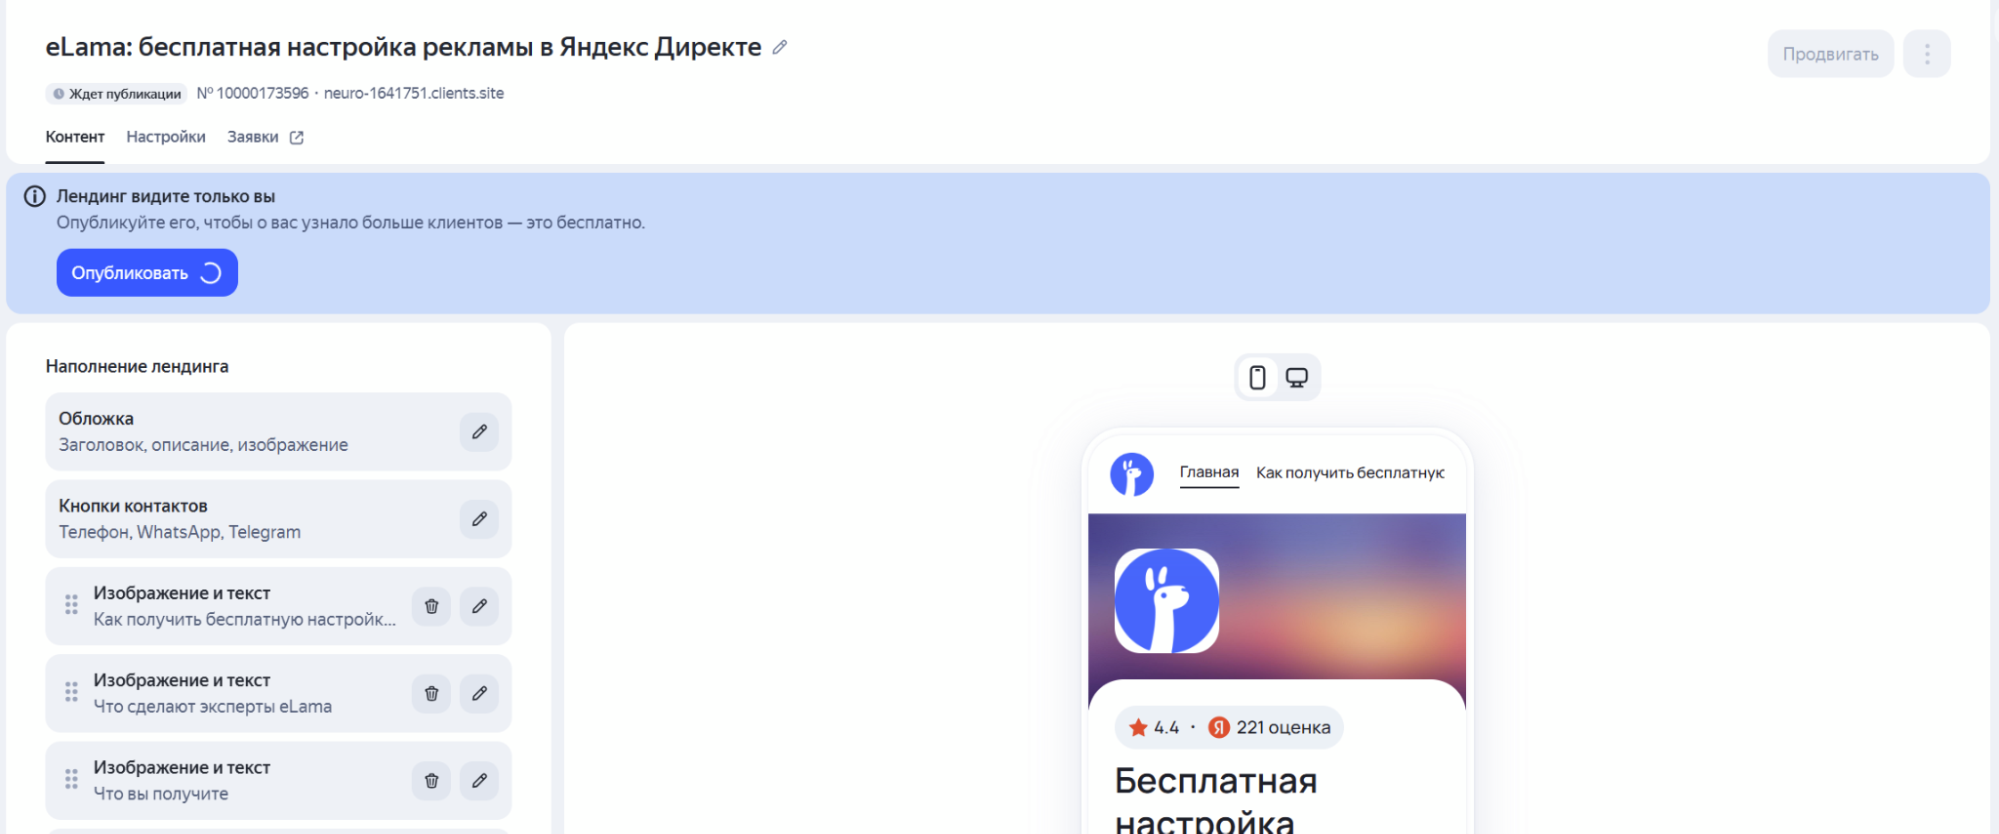Delete the 'Что вы получите' block
The image size is (1999, 834).
431,780
